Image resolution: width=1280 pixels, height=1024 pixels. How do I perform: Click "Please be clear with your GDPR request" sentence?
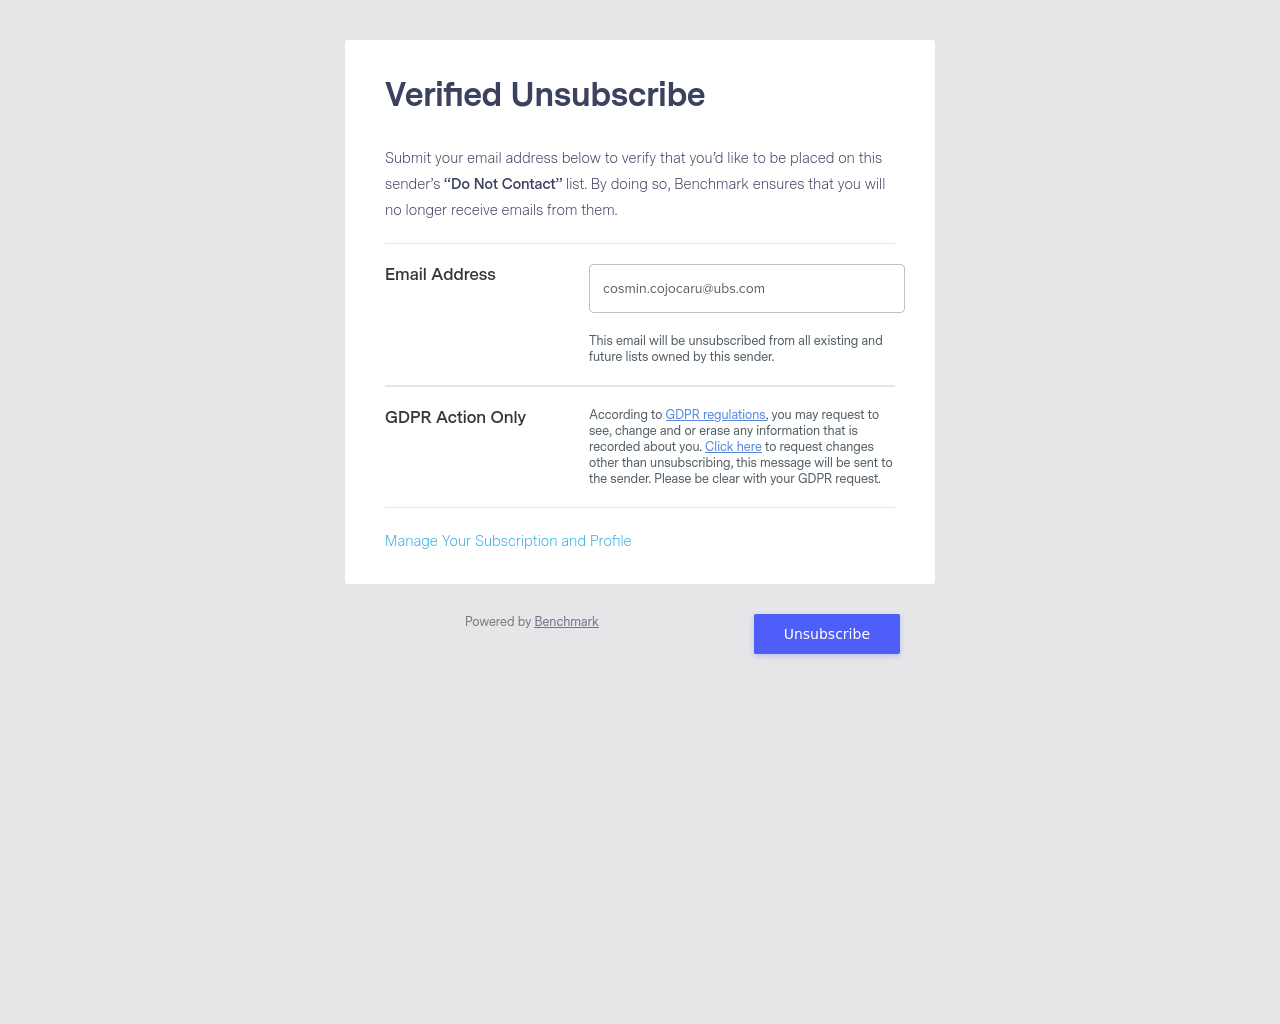click(767, 479)
